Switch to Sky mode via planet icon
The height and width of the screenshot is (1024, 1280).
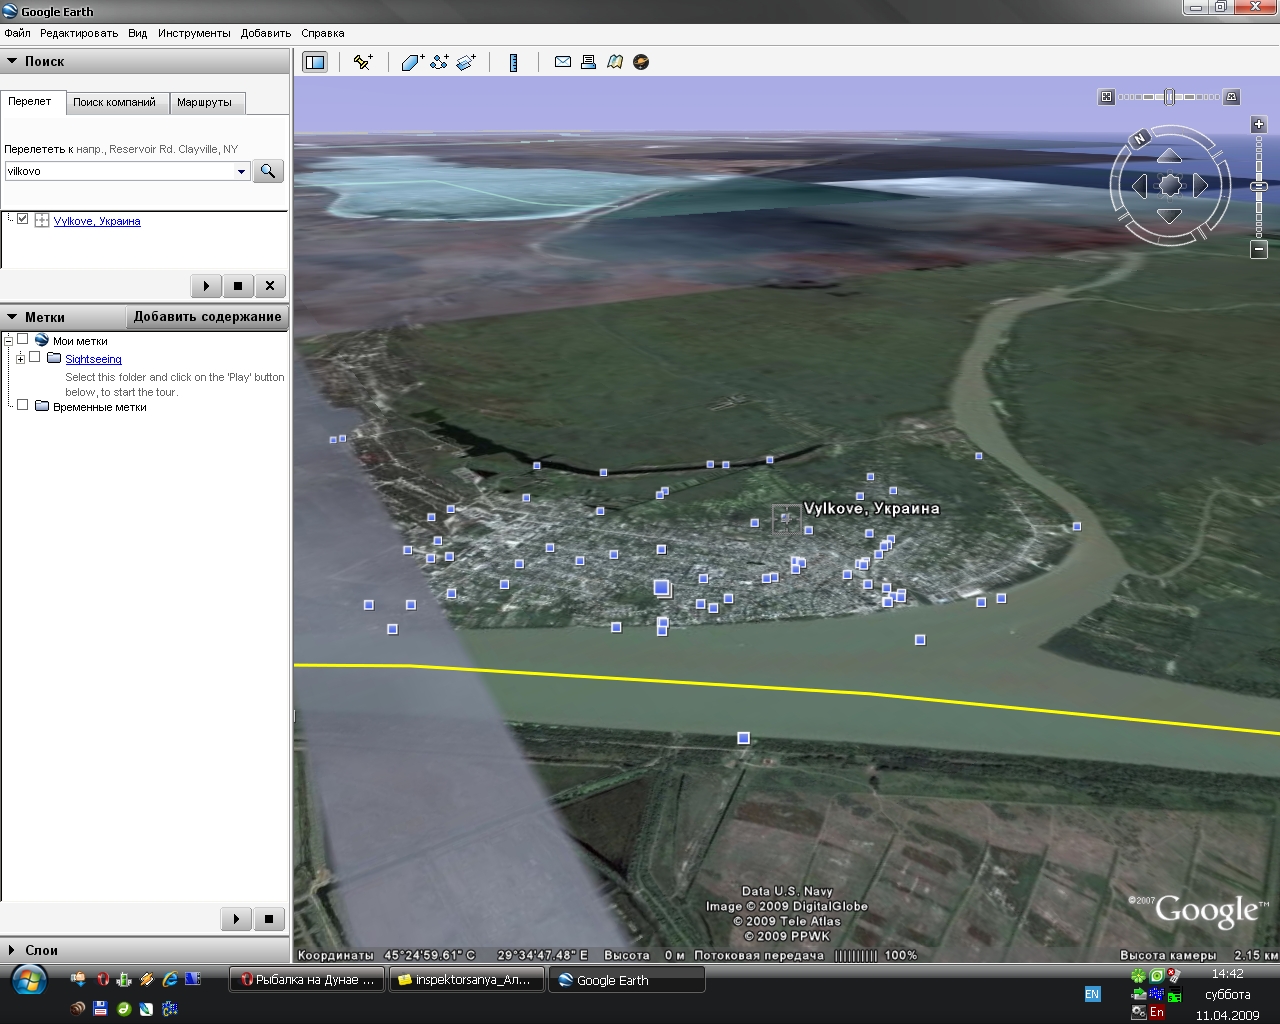[x=641, y=62]
